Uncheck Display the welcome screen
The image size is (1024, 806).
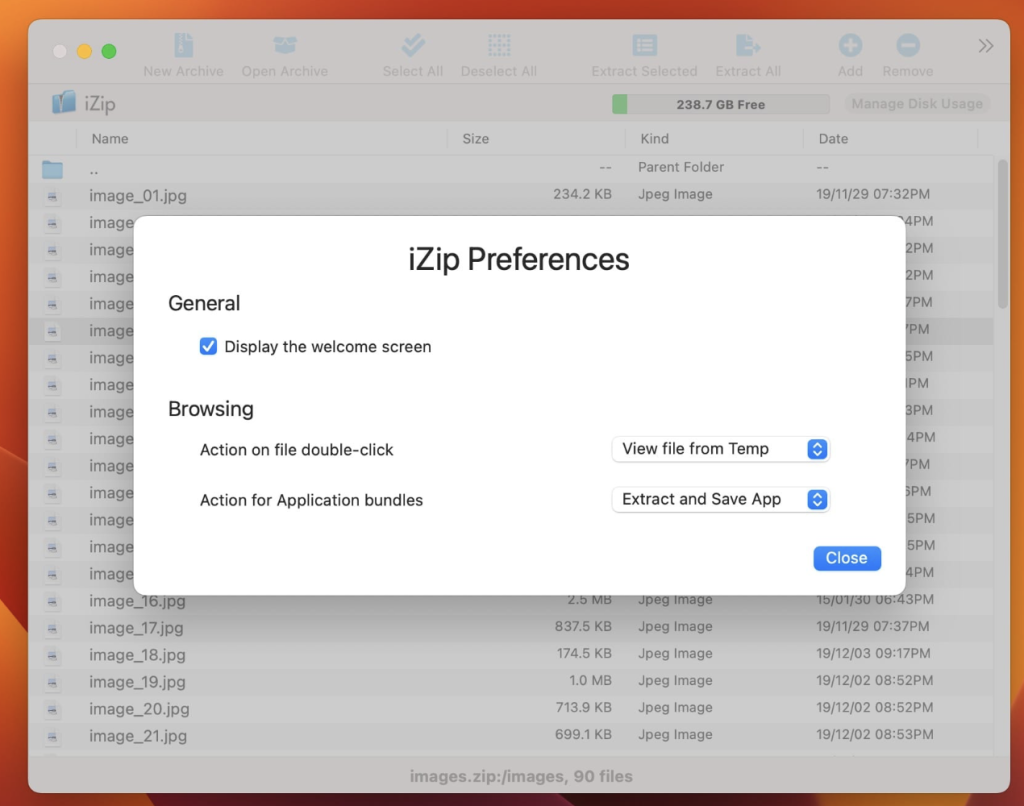pos(208,346)
